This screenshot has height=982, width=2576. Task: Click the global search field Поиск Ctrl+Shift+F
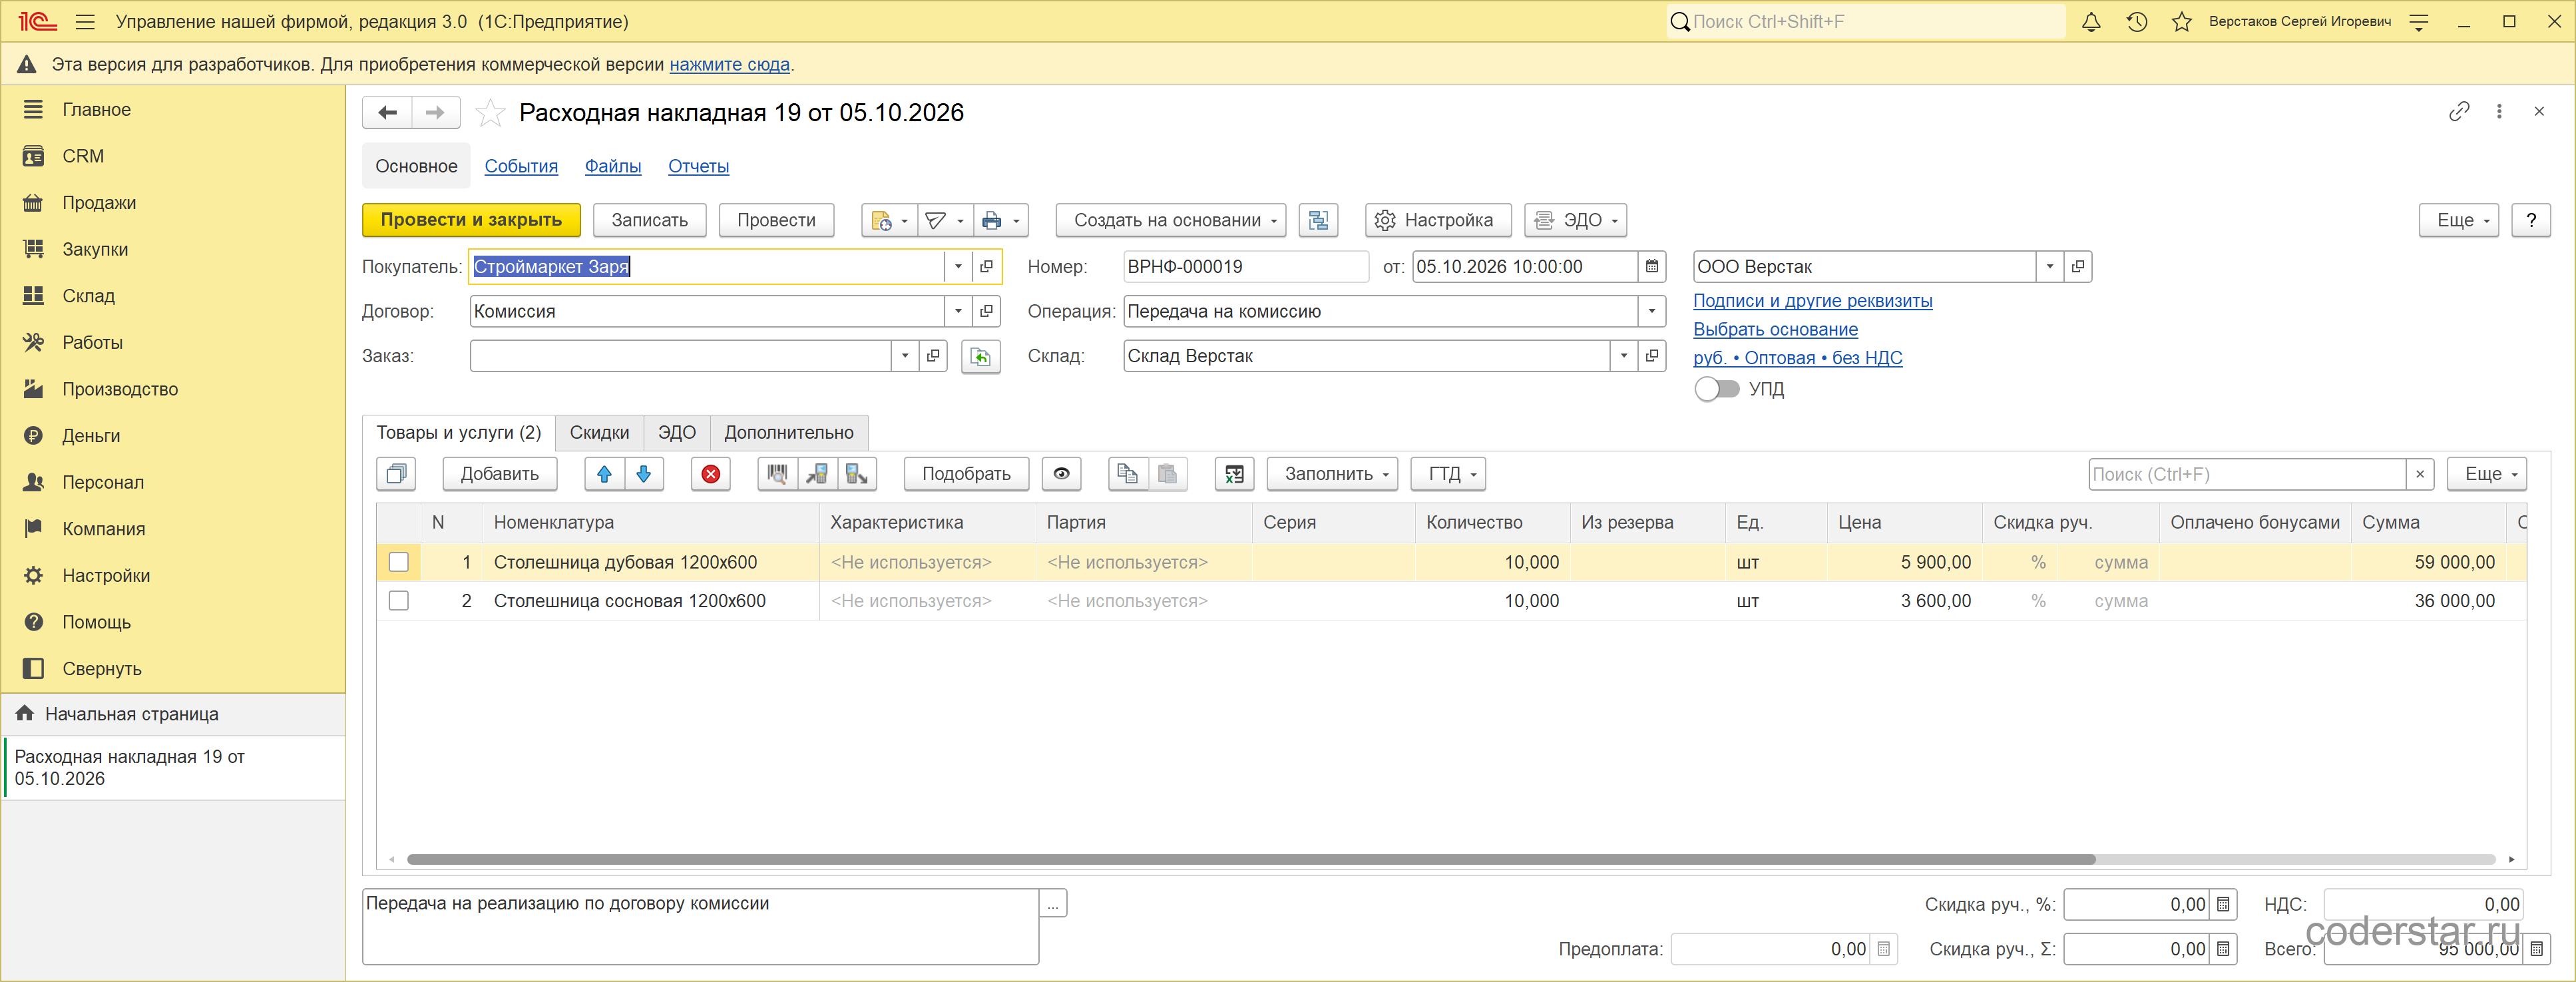pyautogui.click(x=1865, y=22)
